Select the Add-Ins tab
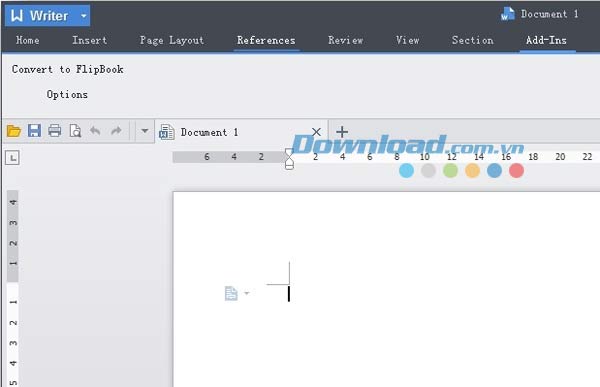Viewport: 600px width, 387px height. (x=546, y=40)
